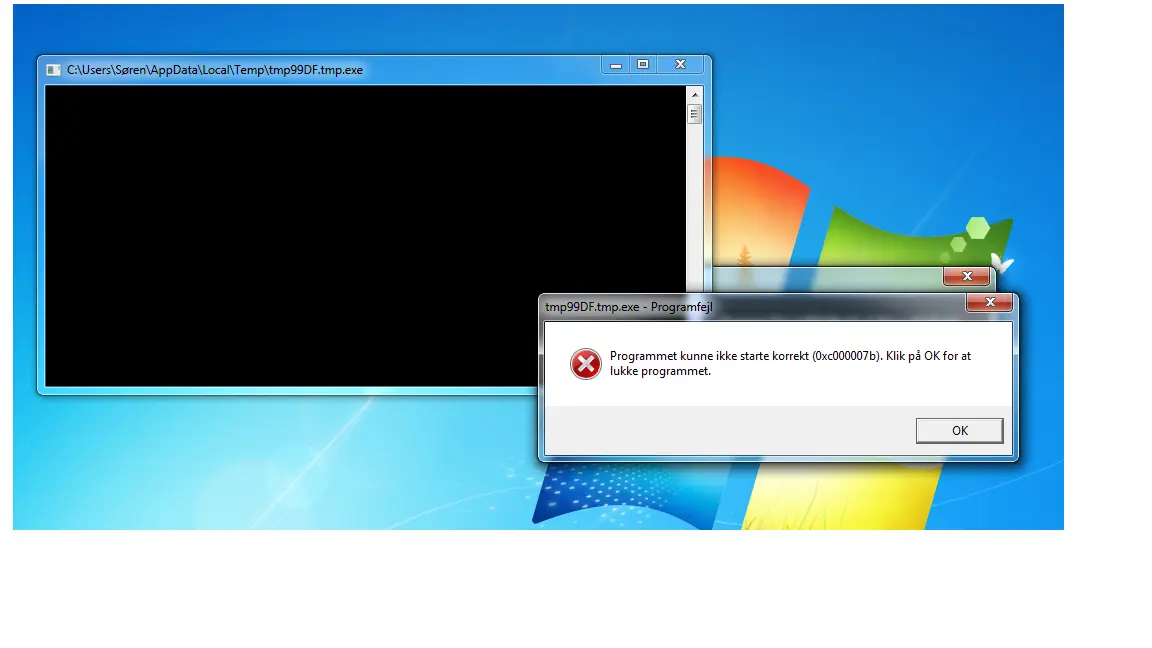This screenshot has height=648, width=1152.
Task: Click OK to close the error dialog
Action: pyautogui.click(x=959, y=431)
